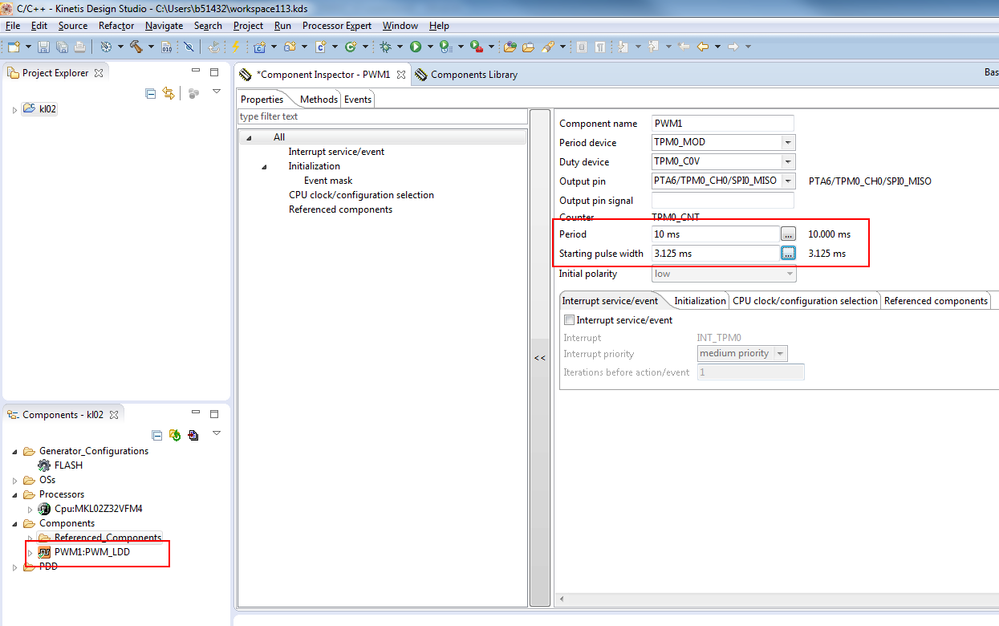Click the Starting pulse width value field
This screenshot has height=626, width=999.
pyautogui.click(x=715, y=253)
